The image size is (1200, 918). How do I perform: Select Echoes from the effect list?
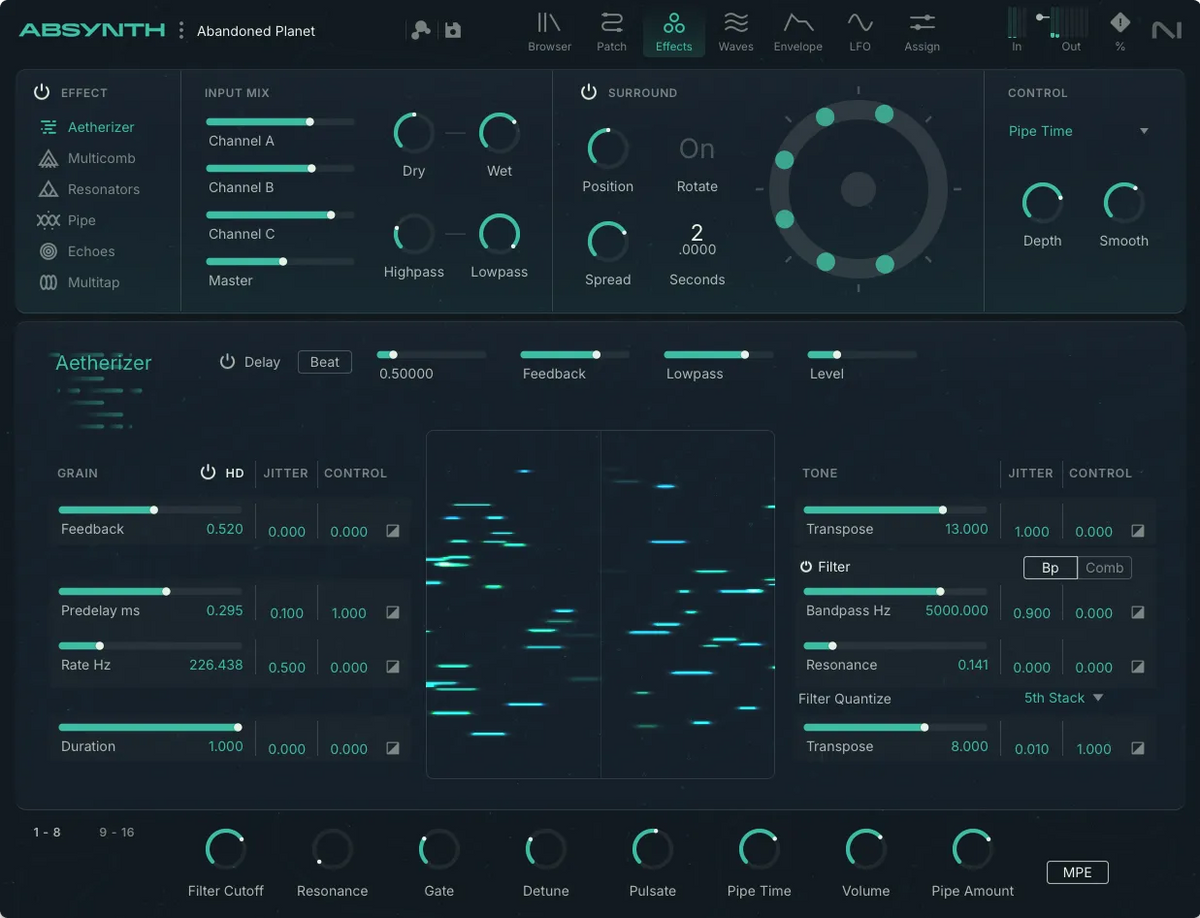(92, 251)
